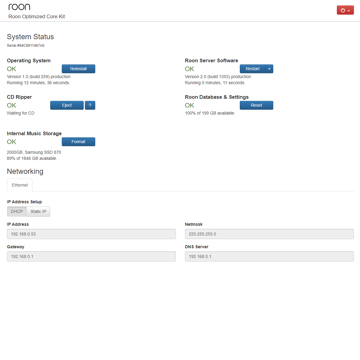
Task: Open the red power menu button
Action: coord(345,10)
